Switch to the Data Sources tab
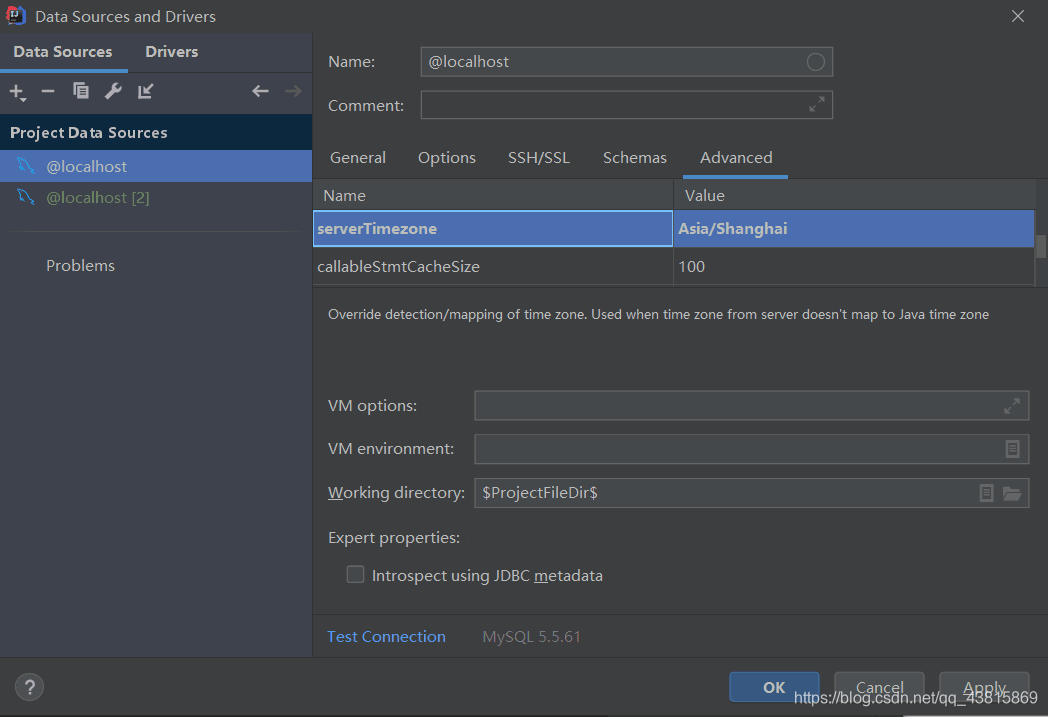Viewport: 1048px width, 717px height. pos(63,51)
